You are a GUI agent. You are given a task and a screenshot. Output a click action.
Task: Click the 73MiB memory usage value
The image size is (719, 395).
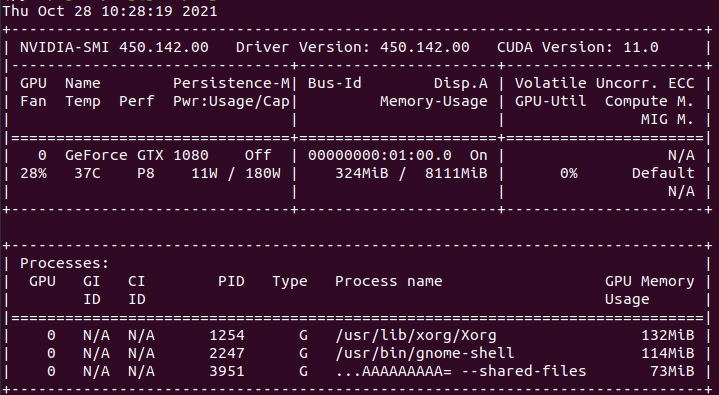point(672,371)
